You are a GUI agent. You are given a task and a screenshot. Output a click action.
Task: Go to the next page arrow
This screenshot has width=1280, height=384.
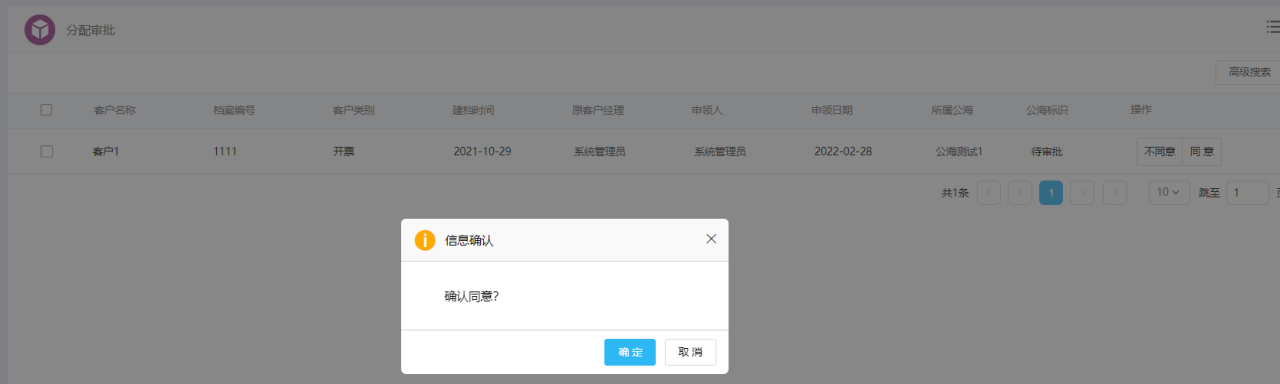pos(1082,193)
